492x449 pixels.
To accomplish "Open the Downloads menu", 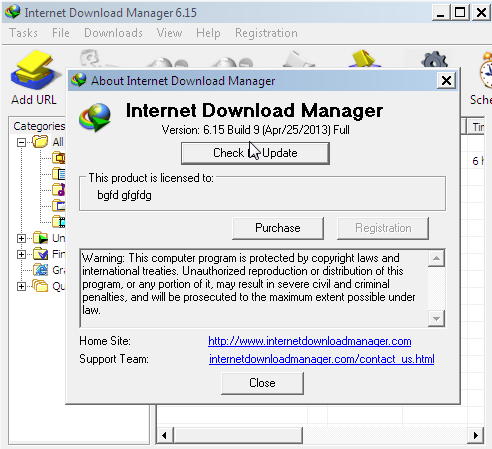I will pyautogui.click(x=113, y=33).
